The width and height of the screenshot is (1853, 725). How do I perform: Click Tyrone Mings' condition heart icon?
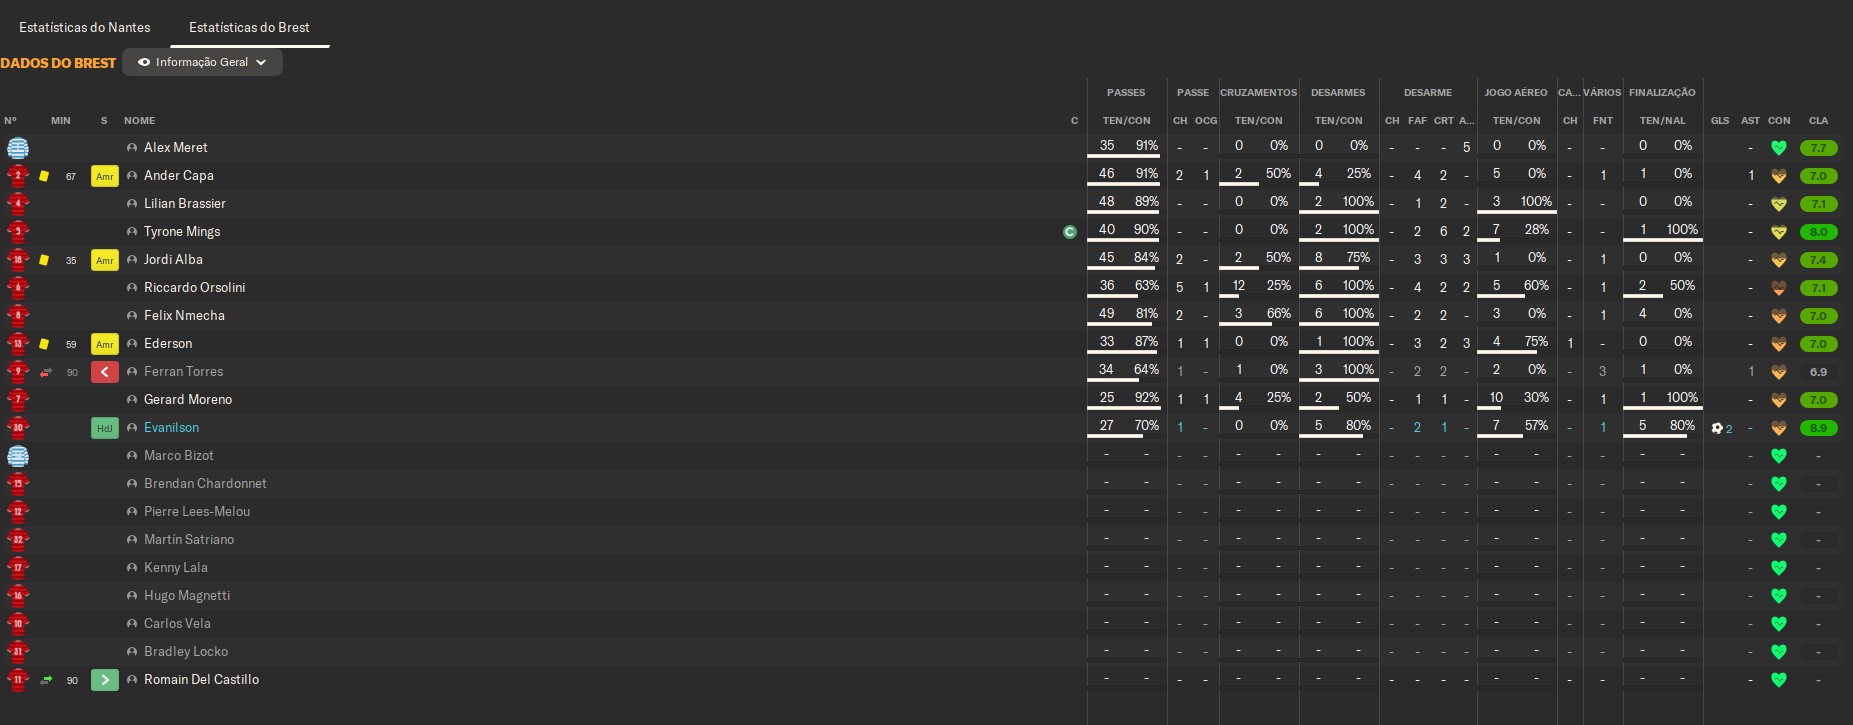pyautogui.click(x=1778, y=232)
